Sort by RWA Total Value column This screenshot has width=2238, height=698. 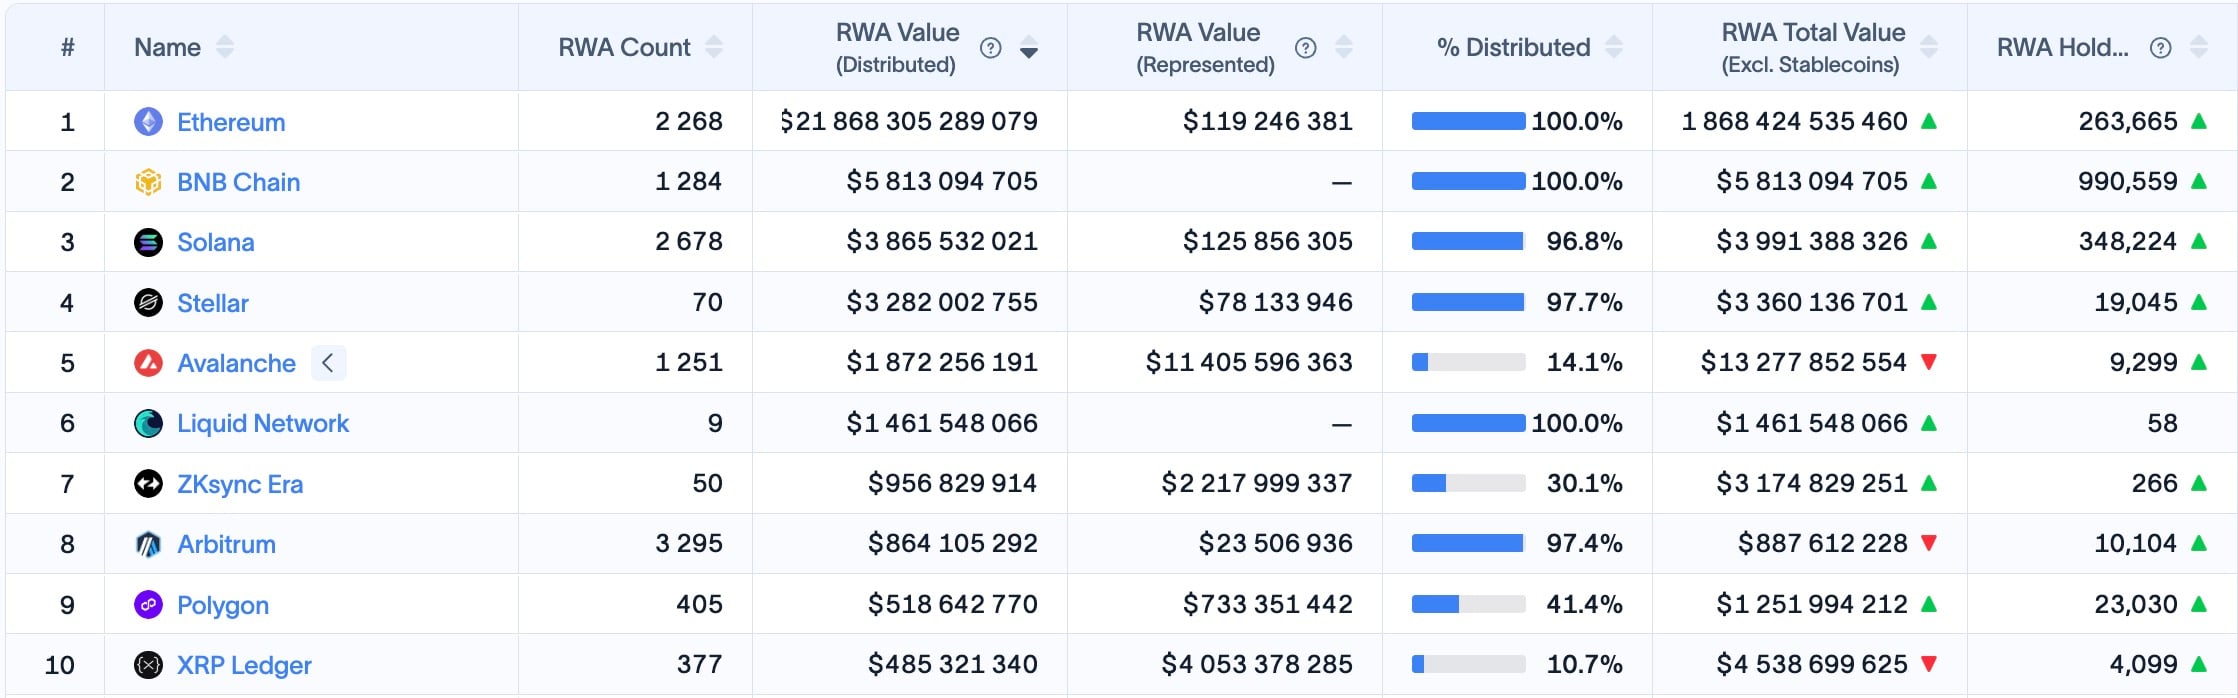pos(1929,47)
